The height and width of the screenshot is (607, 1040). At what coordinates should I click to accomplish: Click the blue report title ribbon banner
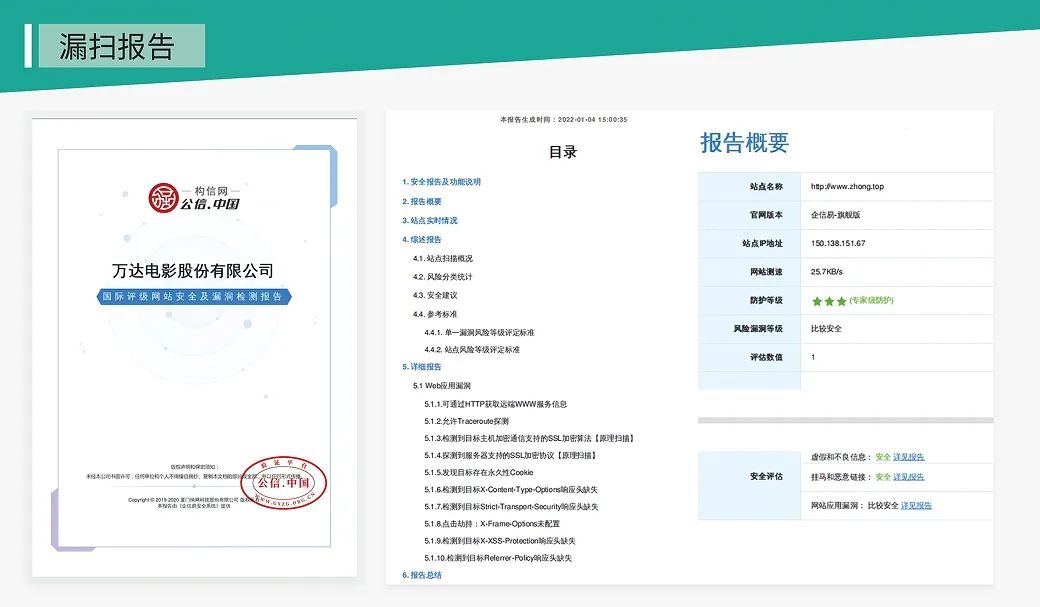click(x=195, y=297)
